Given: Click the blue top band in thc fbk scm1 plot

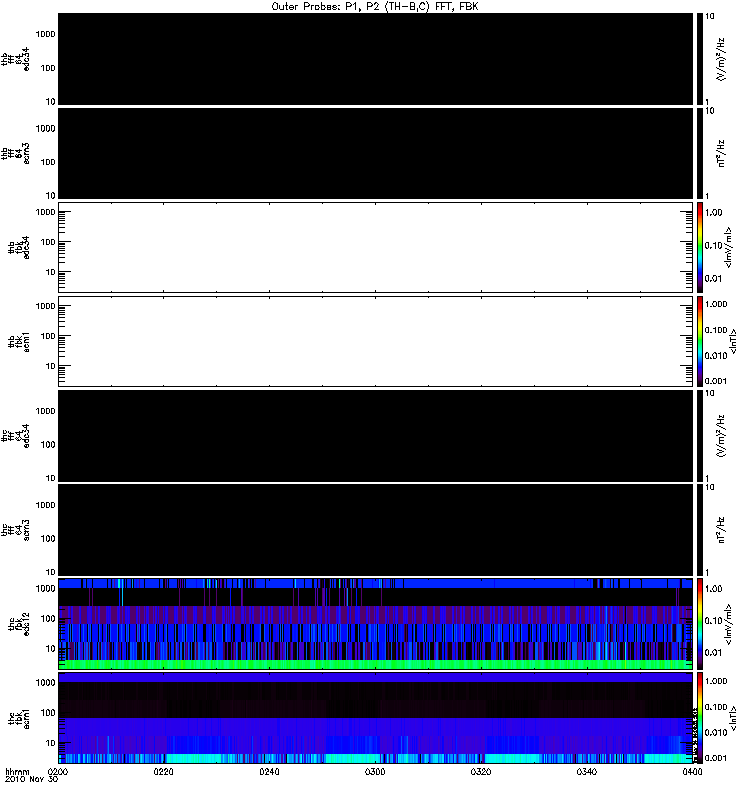Looking at the screenshot, I should [x=375, y=678].
